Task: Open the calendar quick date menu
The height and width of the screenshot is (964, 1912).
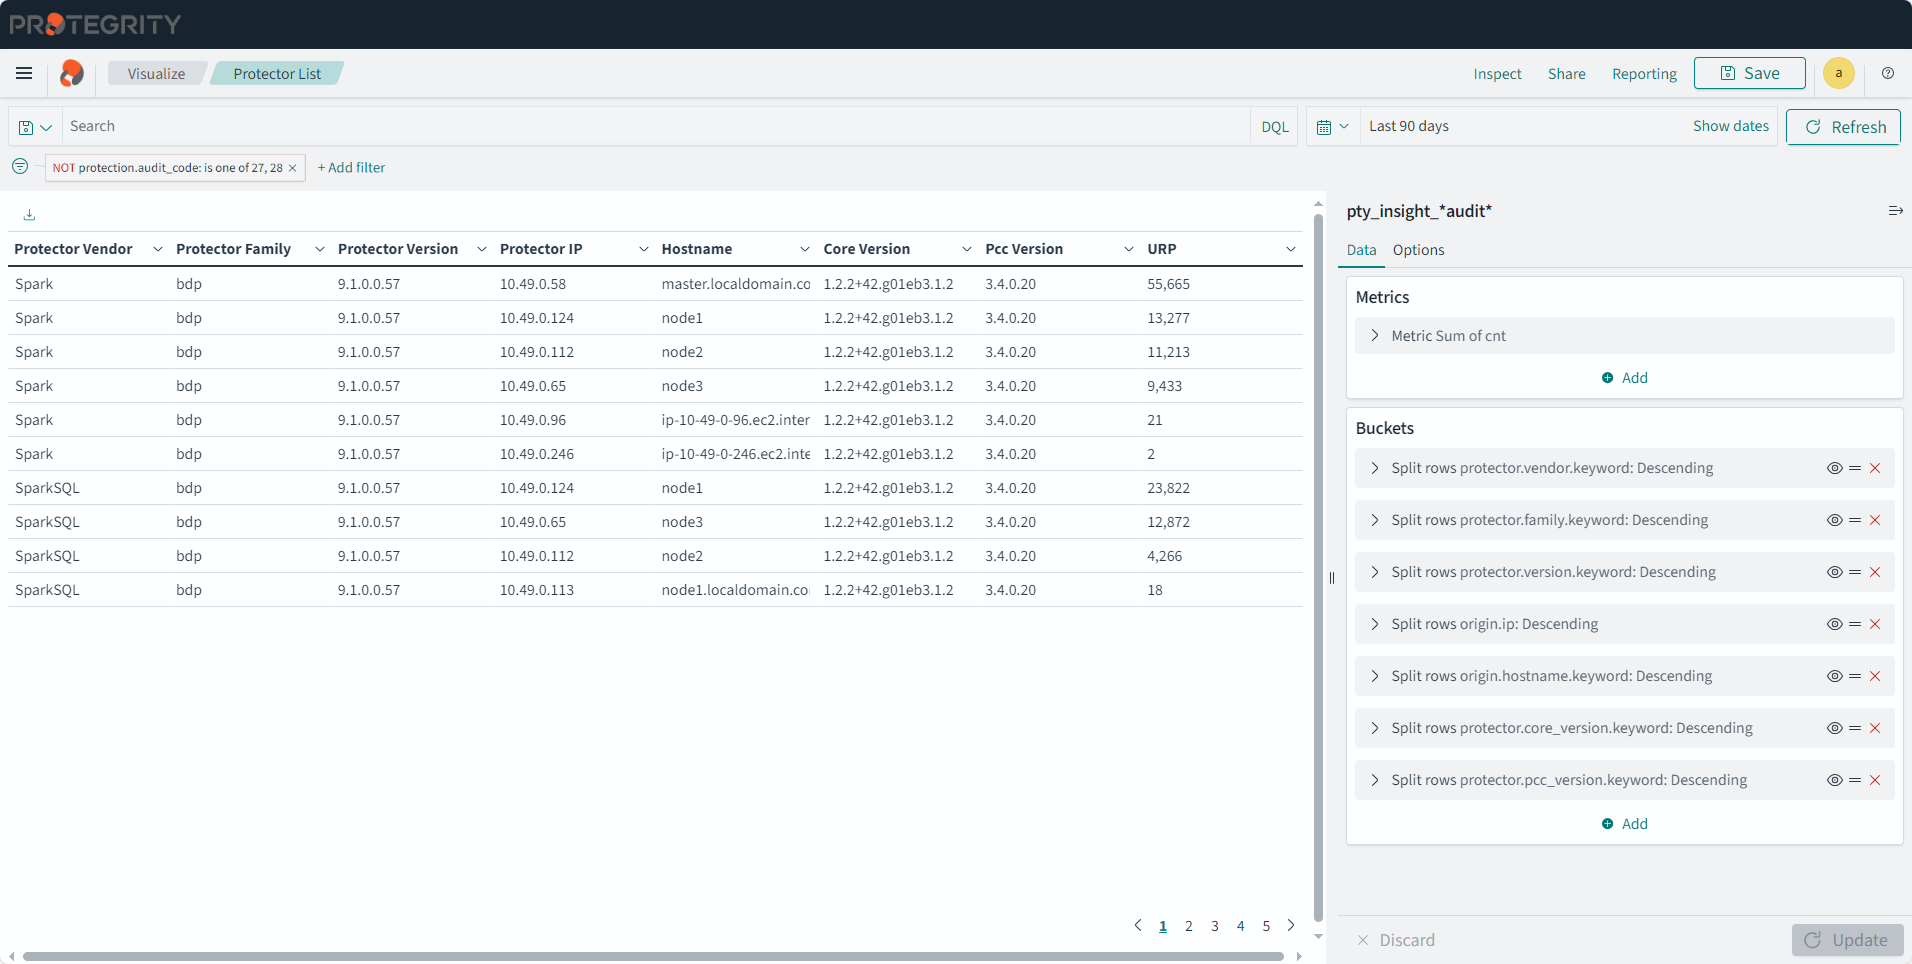Action: [1332, 127]
